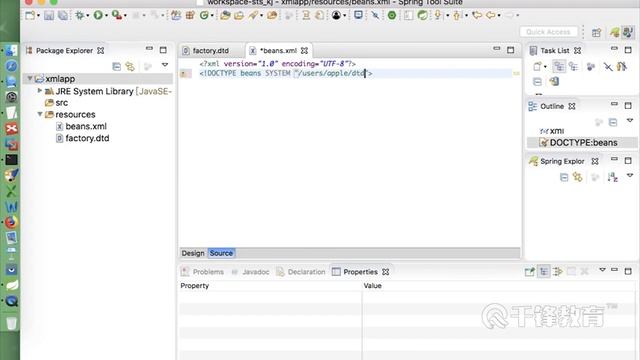The image size is (640, 360).
Task: Open the Package Explorer view menu triangle
Action: (x=165, y=65)
